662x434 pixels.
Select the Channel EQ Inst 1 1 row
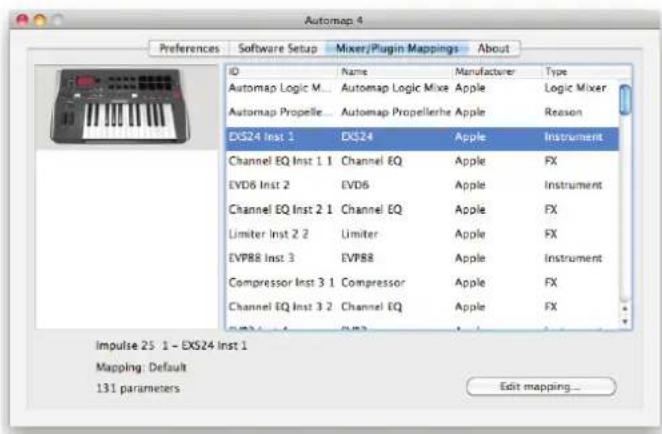pyautogui.click(x=422, y=161)
